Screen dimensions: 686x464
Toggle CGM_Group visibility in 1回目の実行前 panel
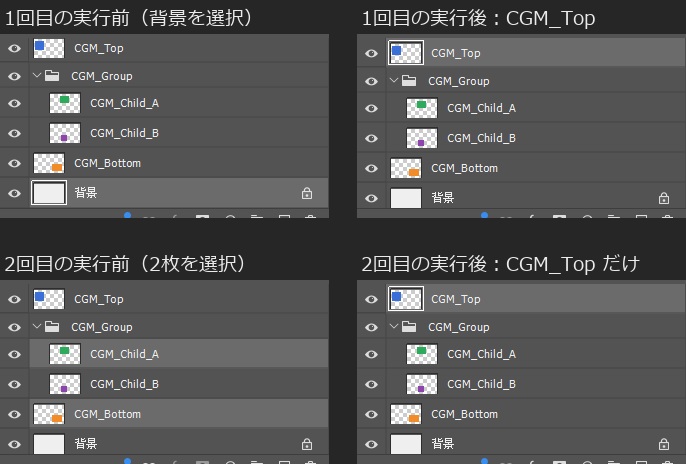(x=14, y=77)
